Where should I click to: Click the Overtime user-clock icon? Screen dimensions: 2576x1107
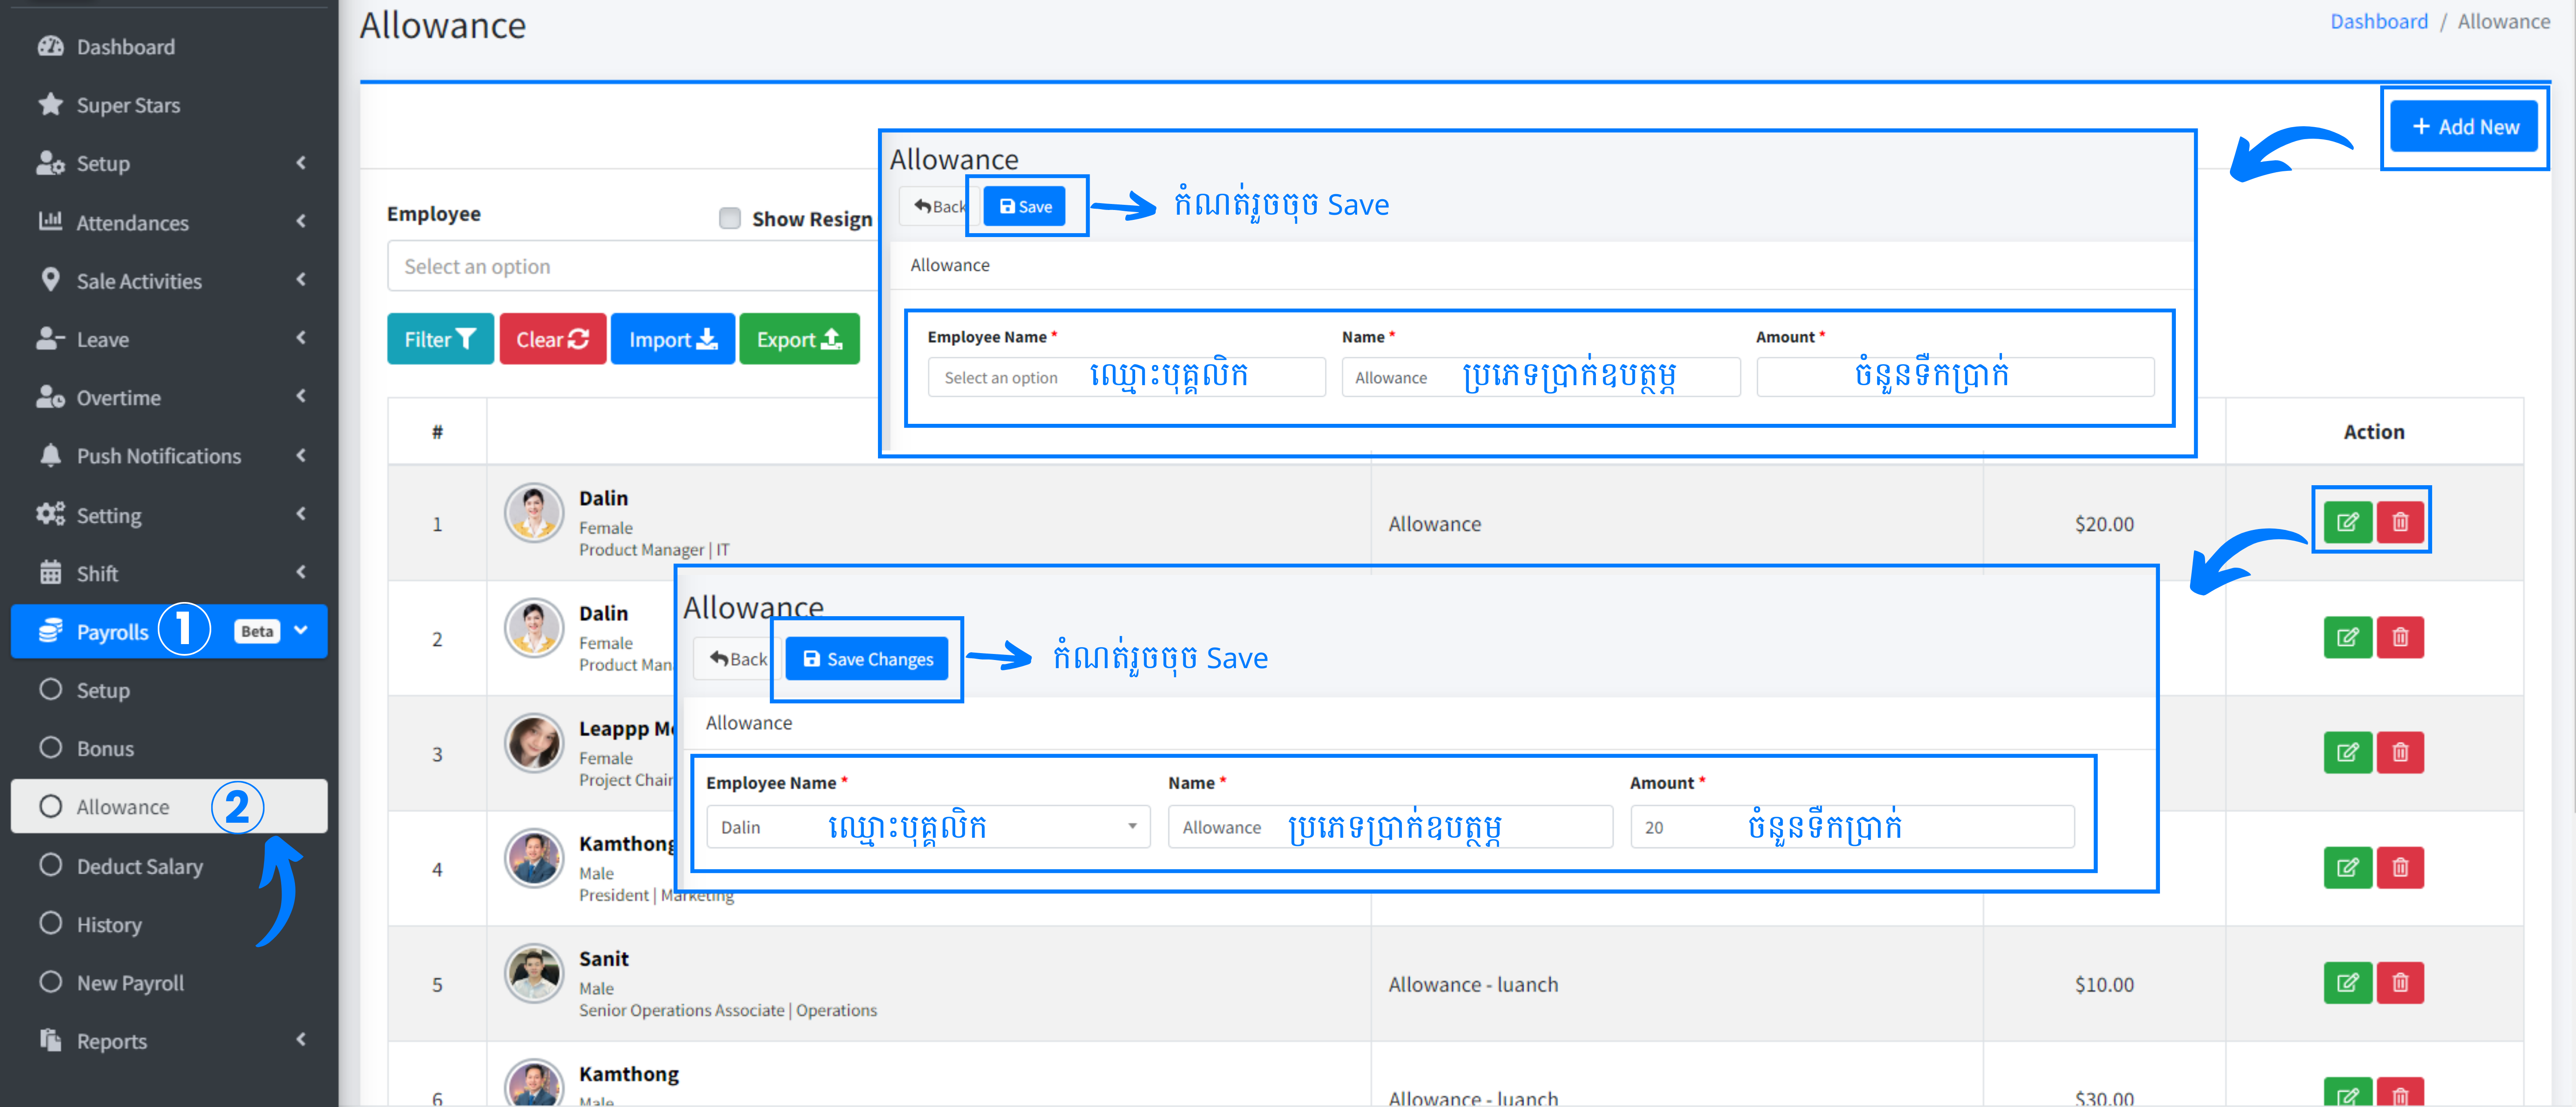[50, 397]
